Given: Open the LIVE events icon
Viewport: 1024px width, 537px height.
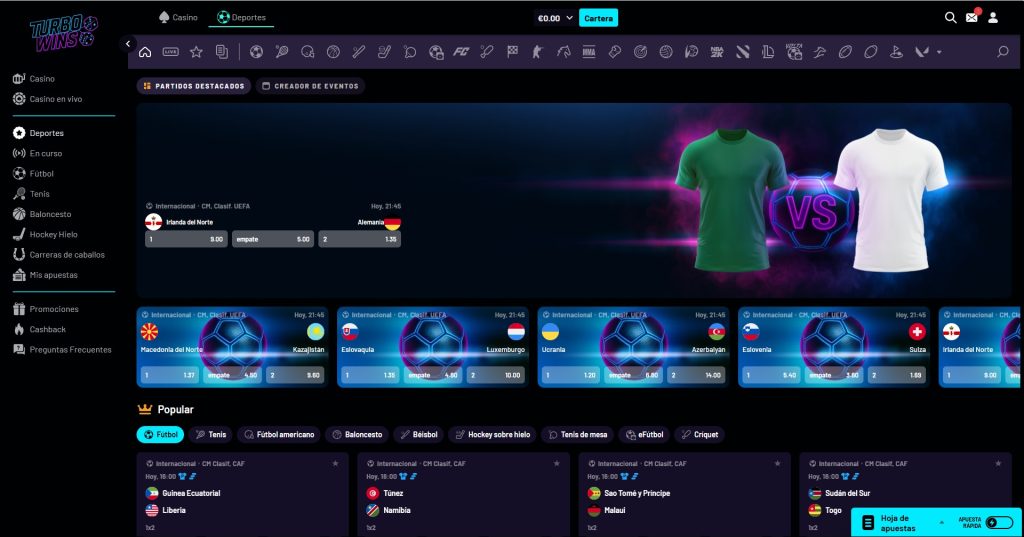Looking at the screenshot, I should click(170, 52).
